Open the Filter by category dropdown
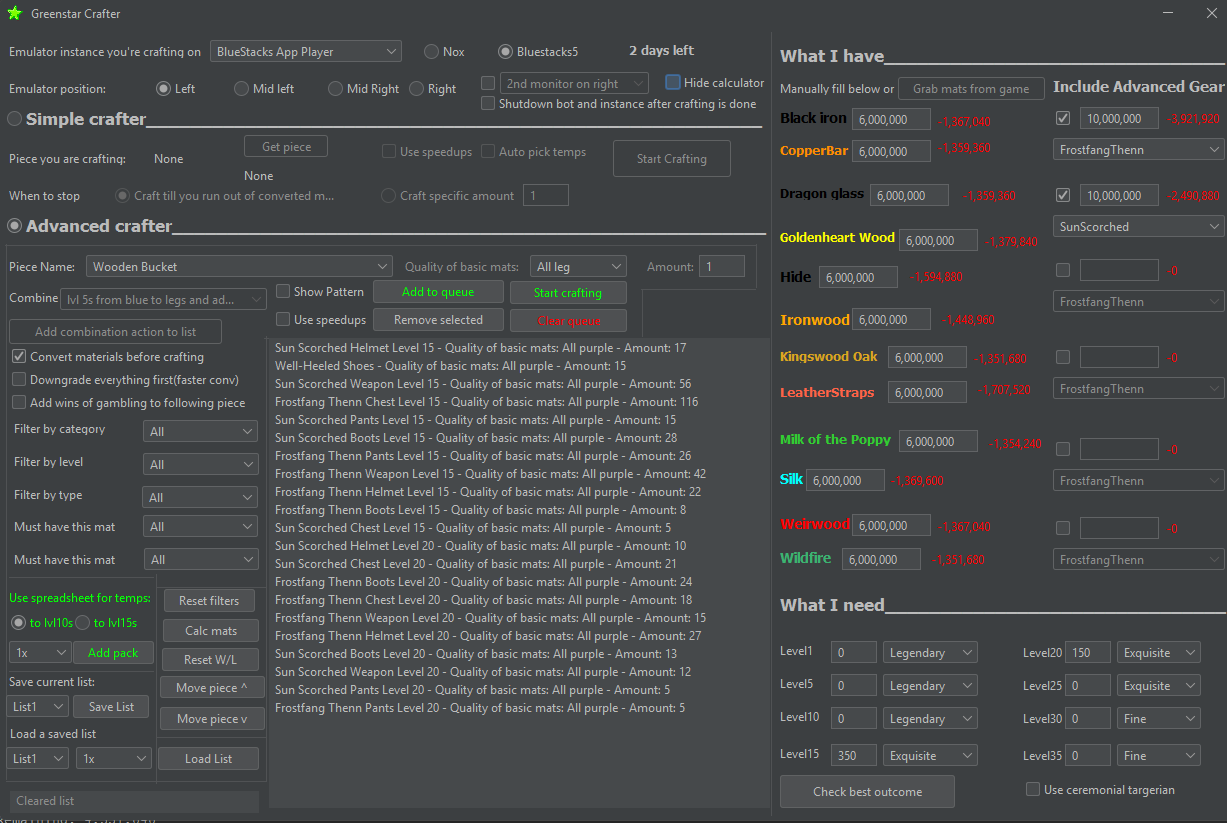 pyautogui.click(x=200, y=431)
